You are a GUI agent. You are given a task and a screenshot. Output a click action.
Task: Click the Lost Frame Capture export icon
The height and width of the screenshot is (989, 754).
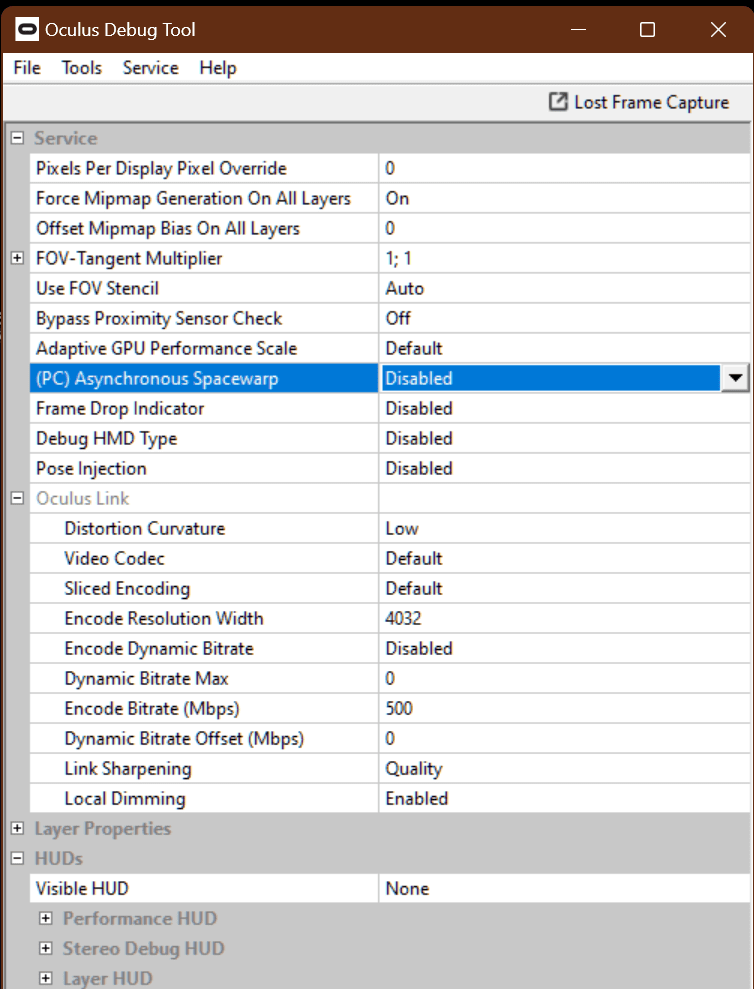point(558,102)
